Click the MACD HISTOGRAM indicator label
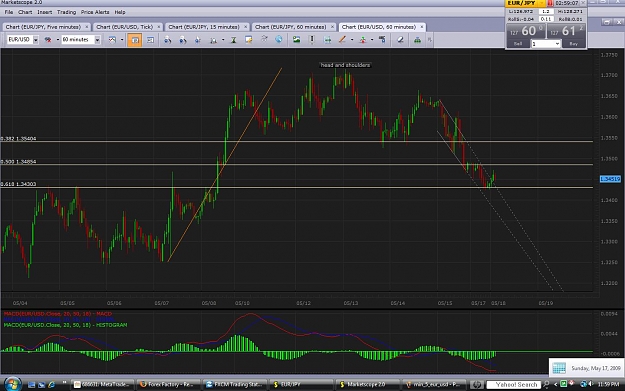Viewport: 625px width, 391px height. [65, 325]
